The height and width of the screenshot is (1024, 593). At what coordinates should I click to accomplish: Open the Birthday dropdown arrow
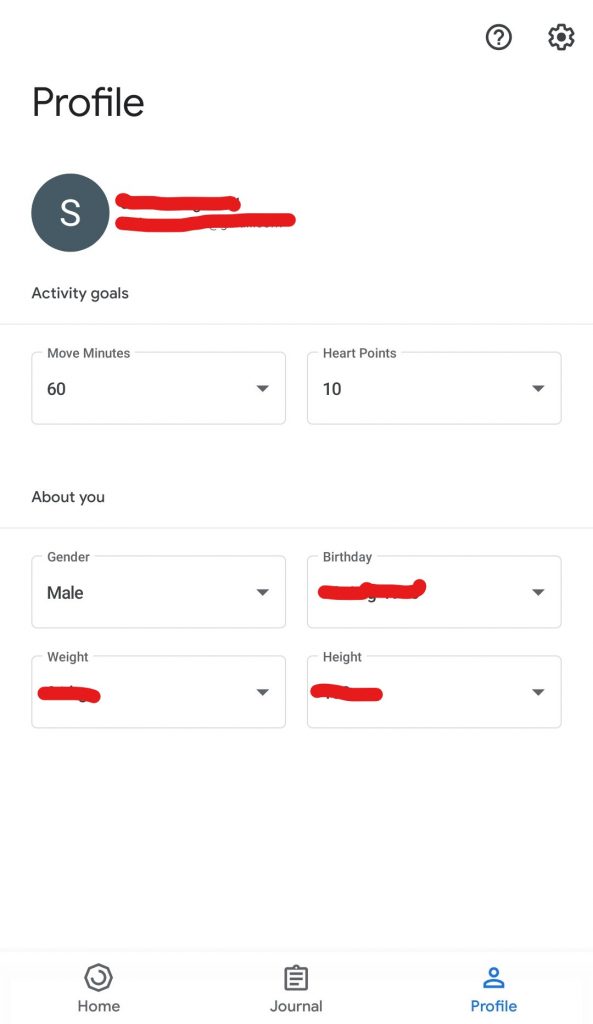pos(538,592)
